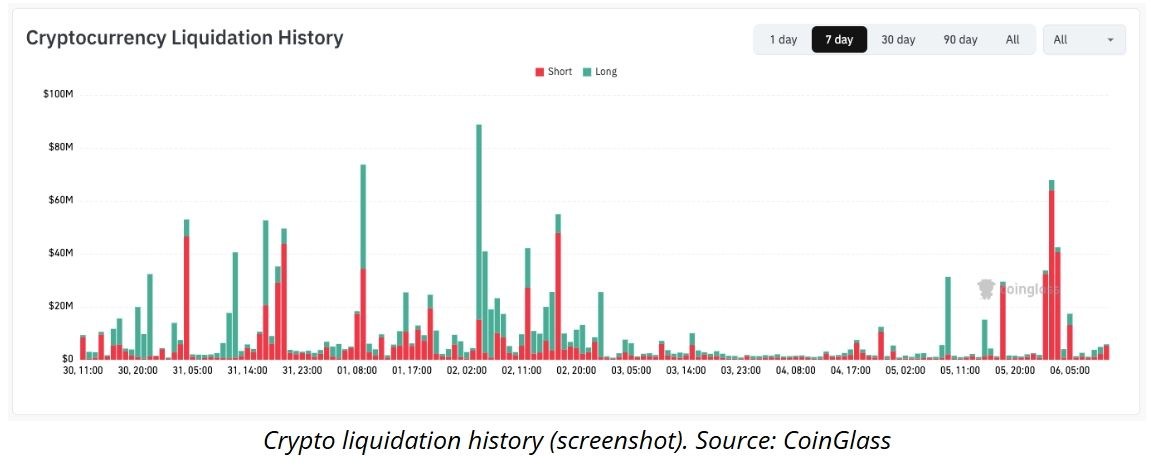Click the 02, 02:00 time label
The height and width of the screenshot is (469, 1151).
click(x=467, y=371)
